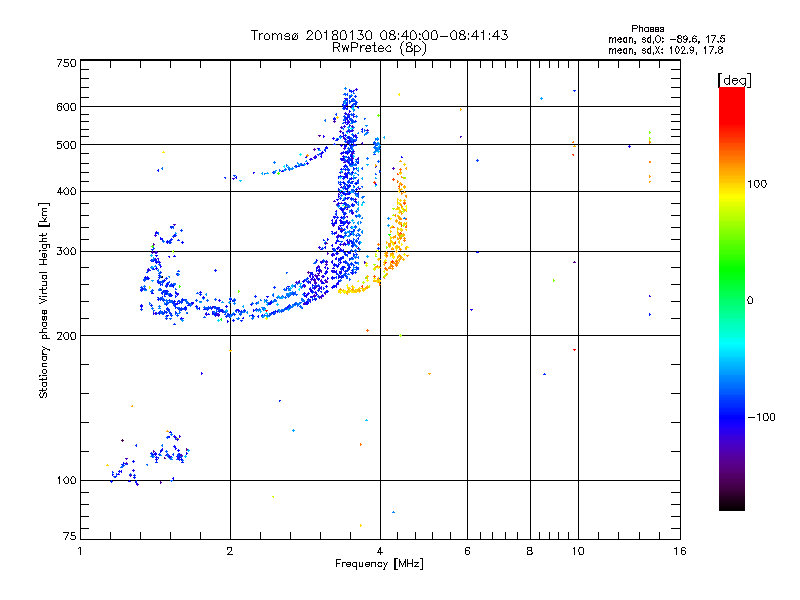Click the x-axis '10' tick label

tap(578, 551)
